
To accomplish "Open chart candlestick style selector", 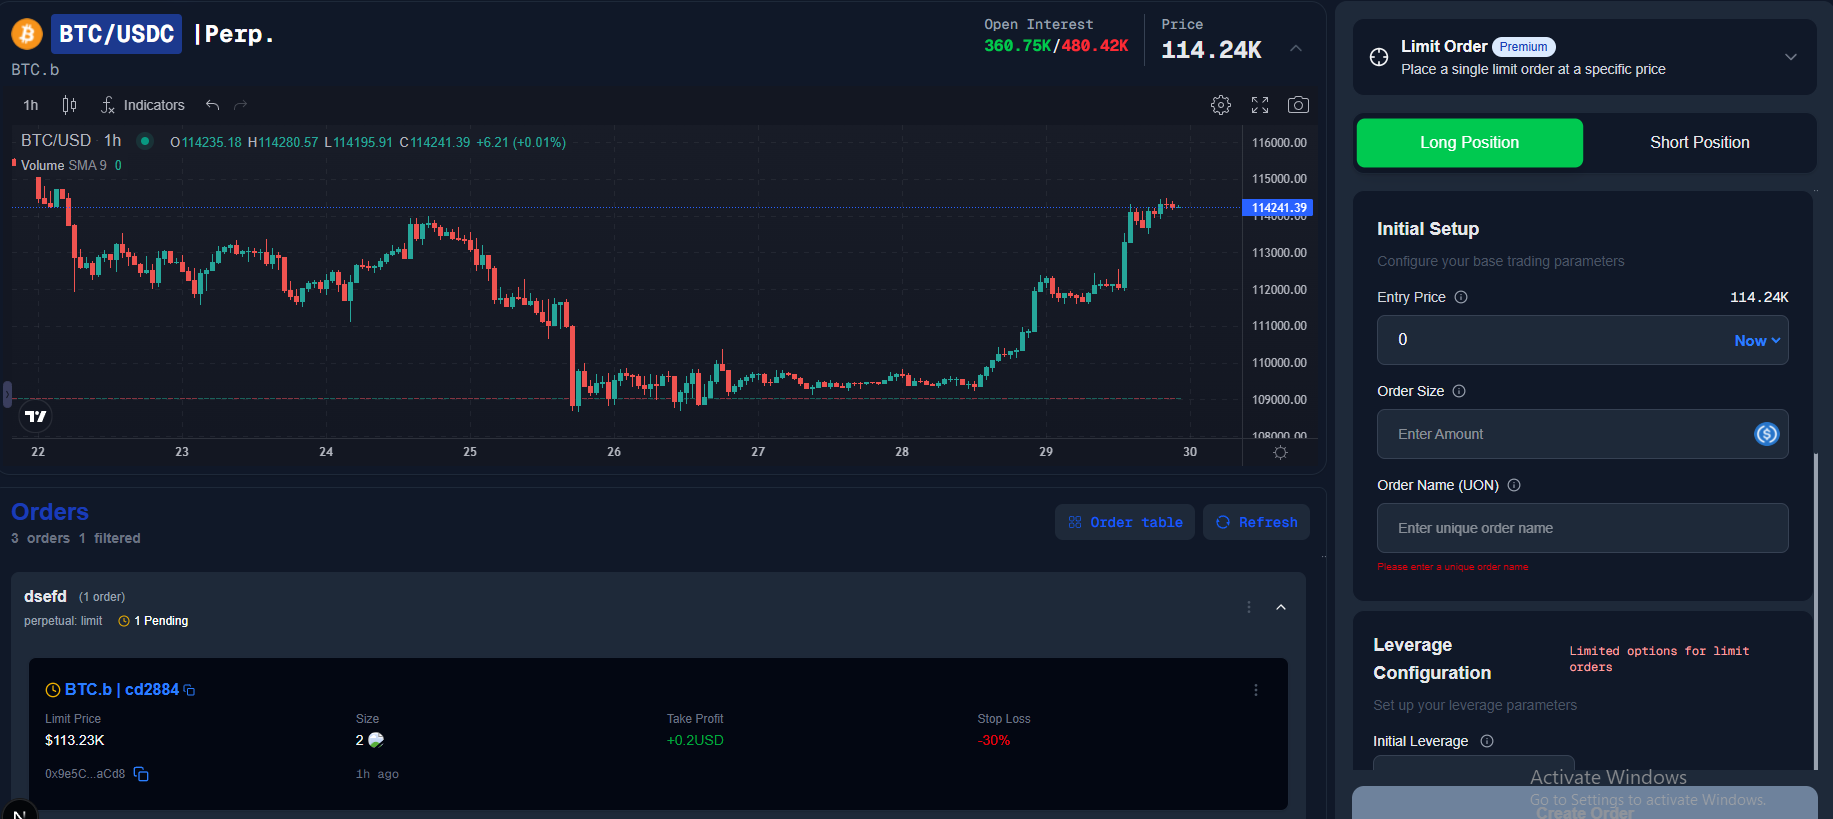I will (69, 105).
